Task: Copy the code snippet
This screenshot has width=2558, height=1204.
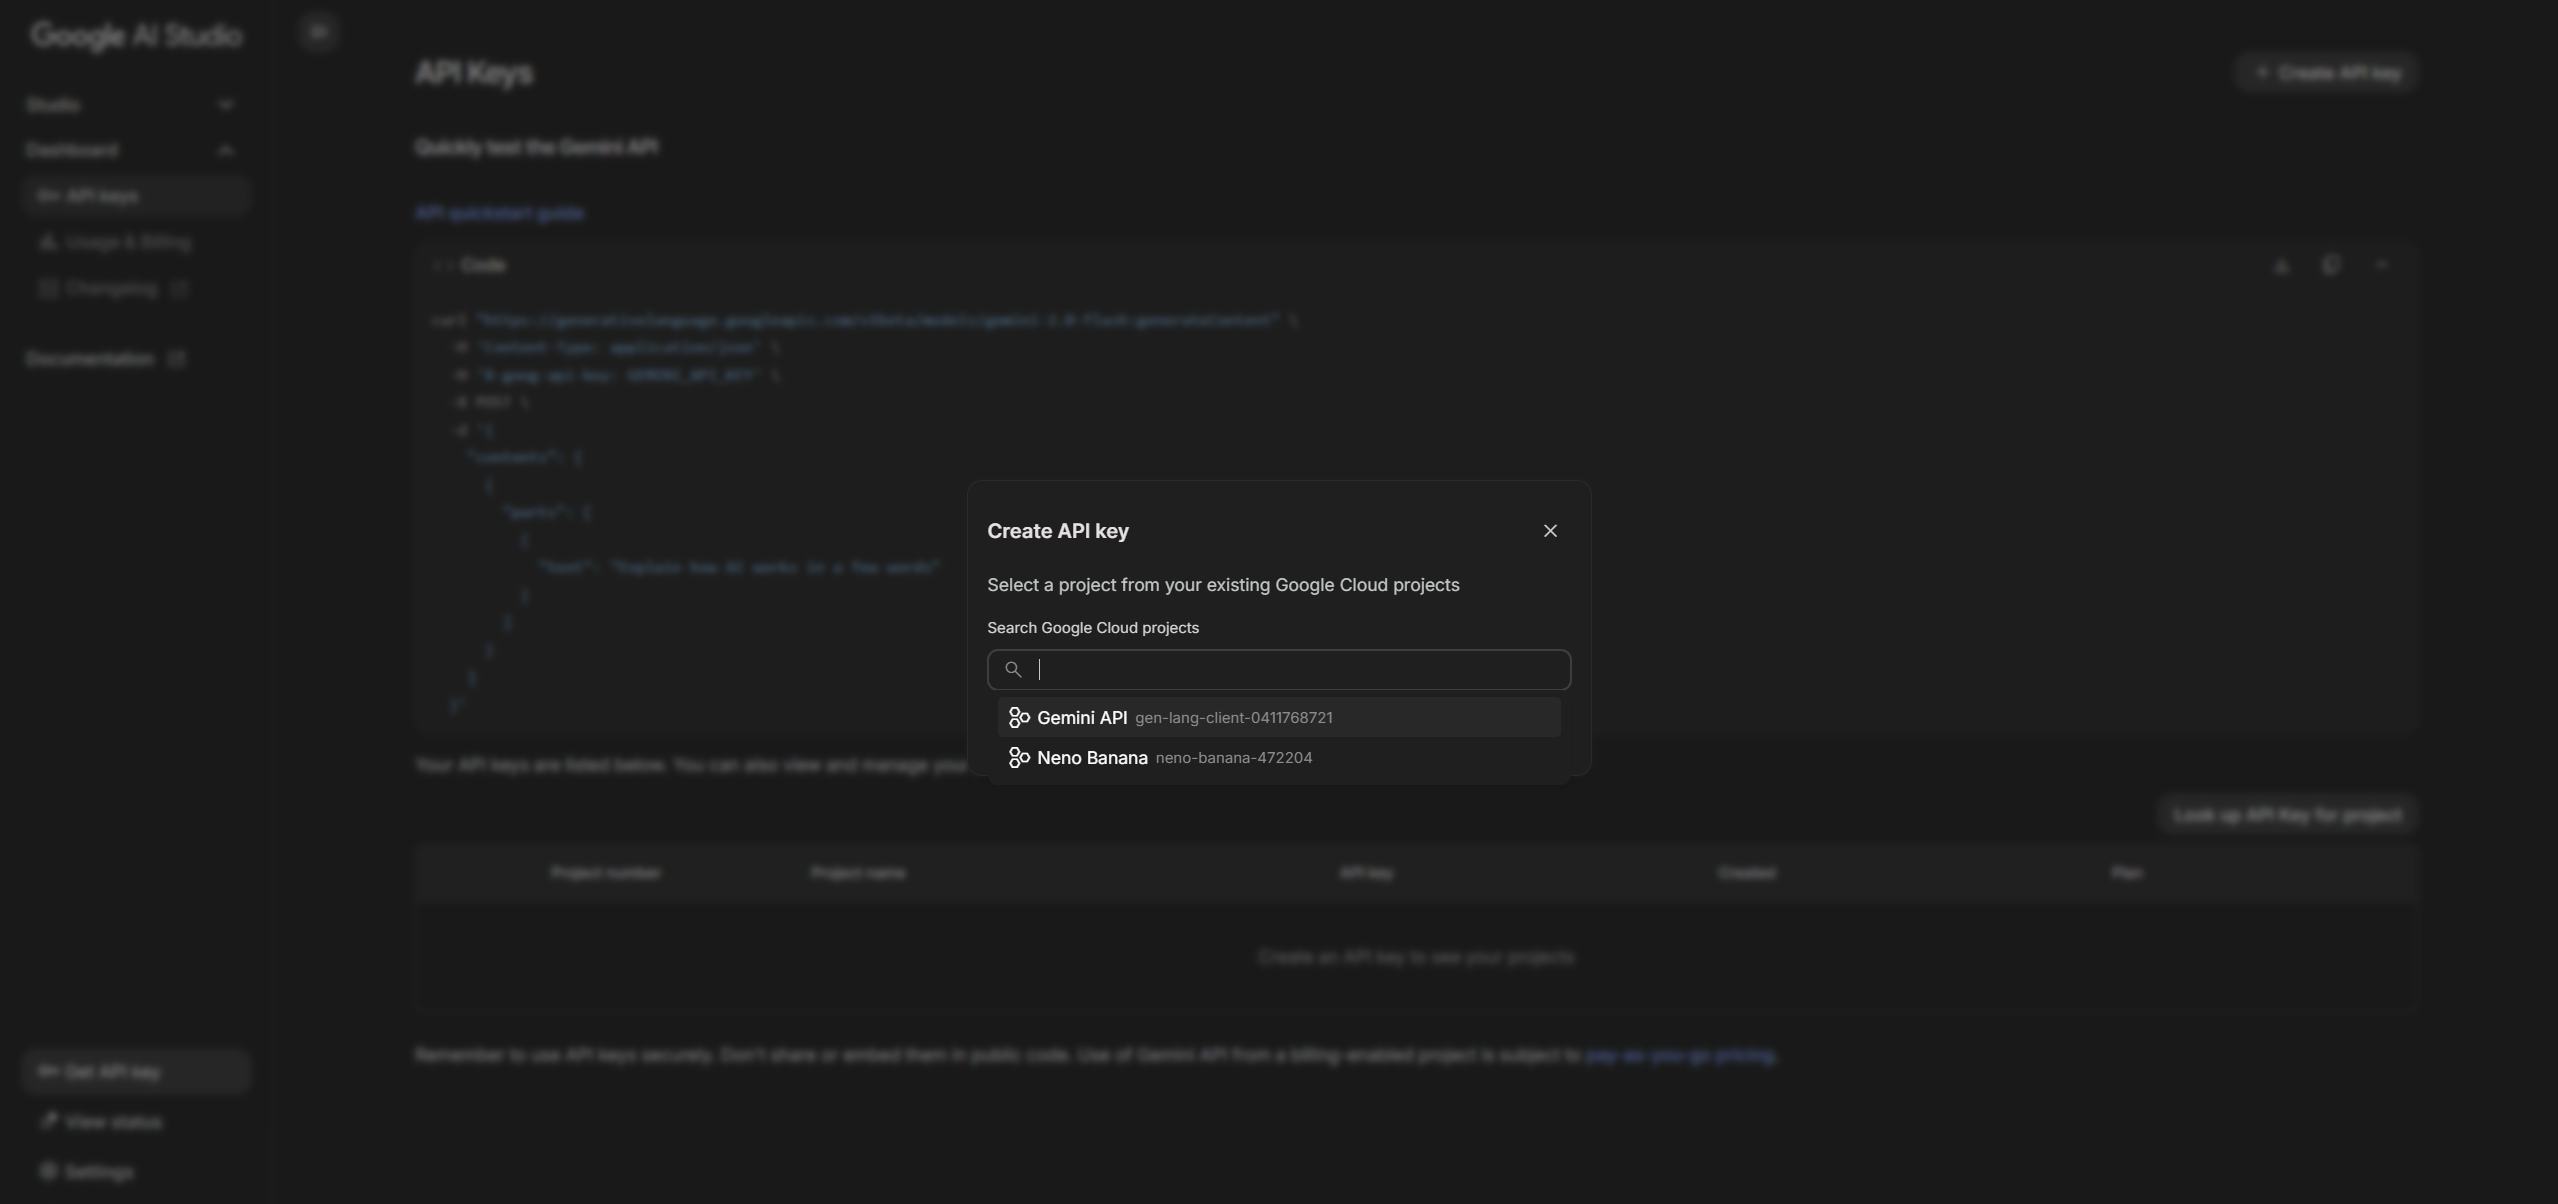Action: coord(2330,265)
